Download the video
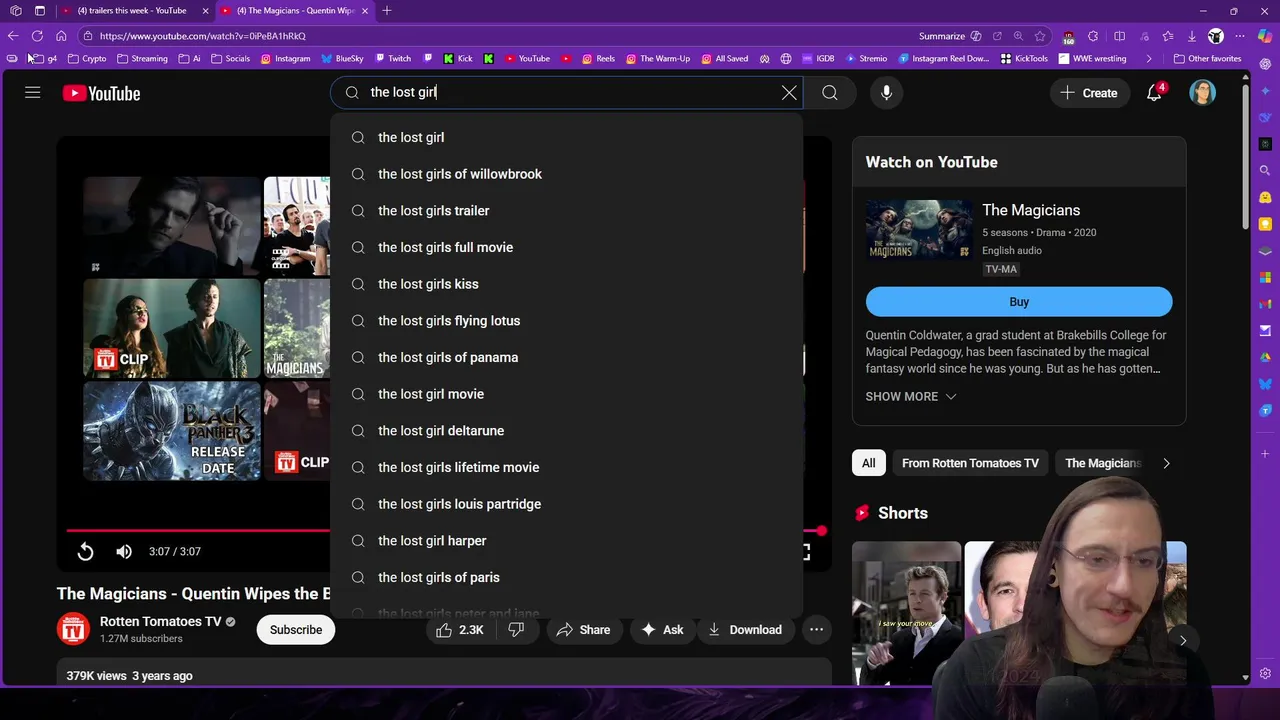This screenshot has height=720, width=1280. coord(745,629)
